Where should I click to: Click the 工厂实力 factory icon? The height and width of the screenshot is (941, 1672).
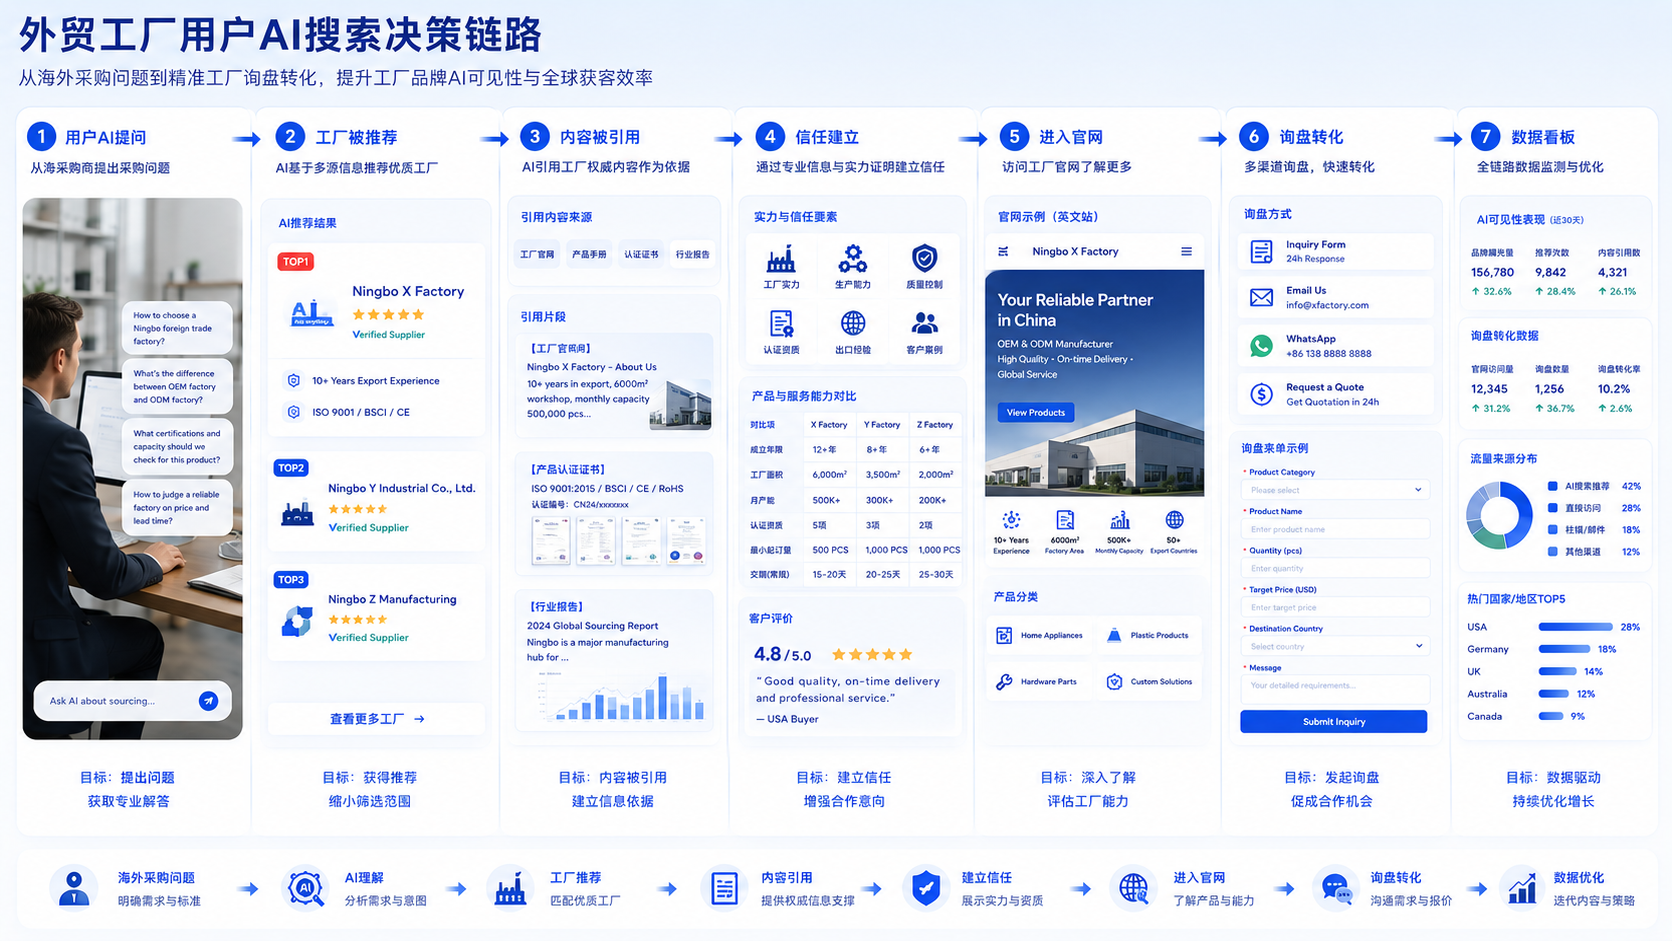[x=781, y=260]
